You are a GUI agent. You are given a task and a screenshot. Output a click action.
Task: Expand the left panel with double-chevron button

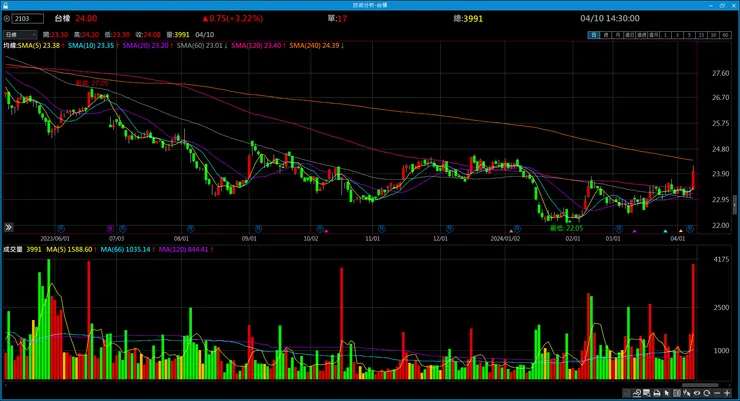click(8, 227)
